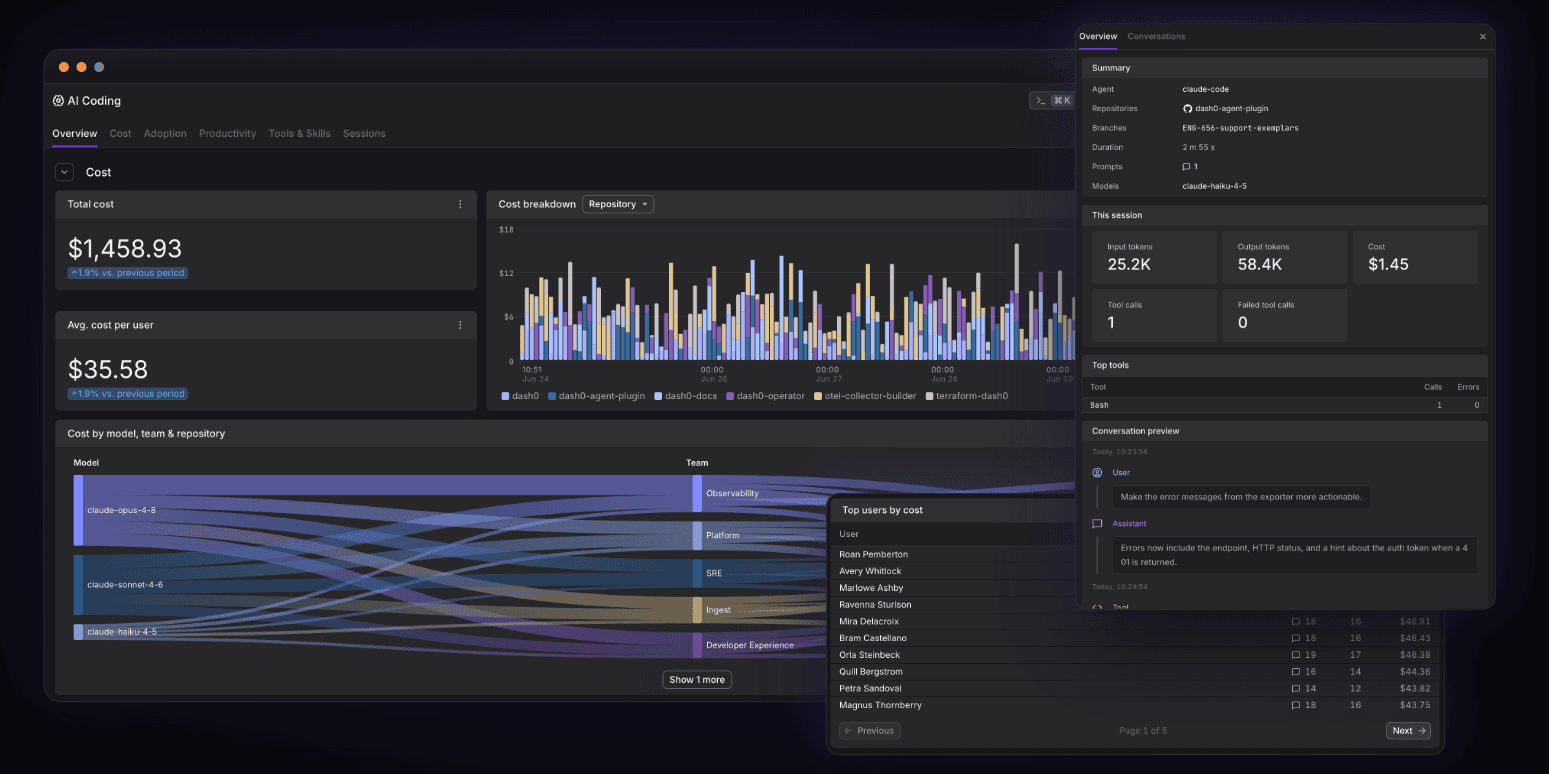Click the Developer Experience team node
This screenshot has width=1549, height=774.
click(697, 645)
